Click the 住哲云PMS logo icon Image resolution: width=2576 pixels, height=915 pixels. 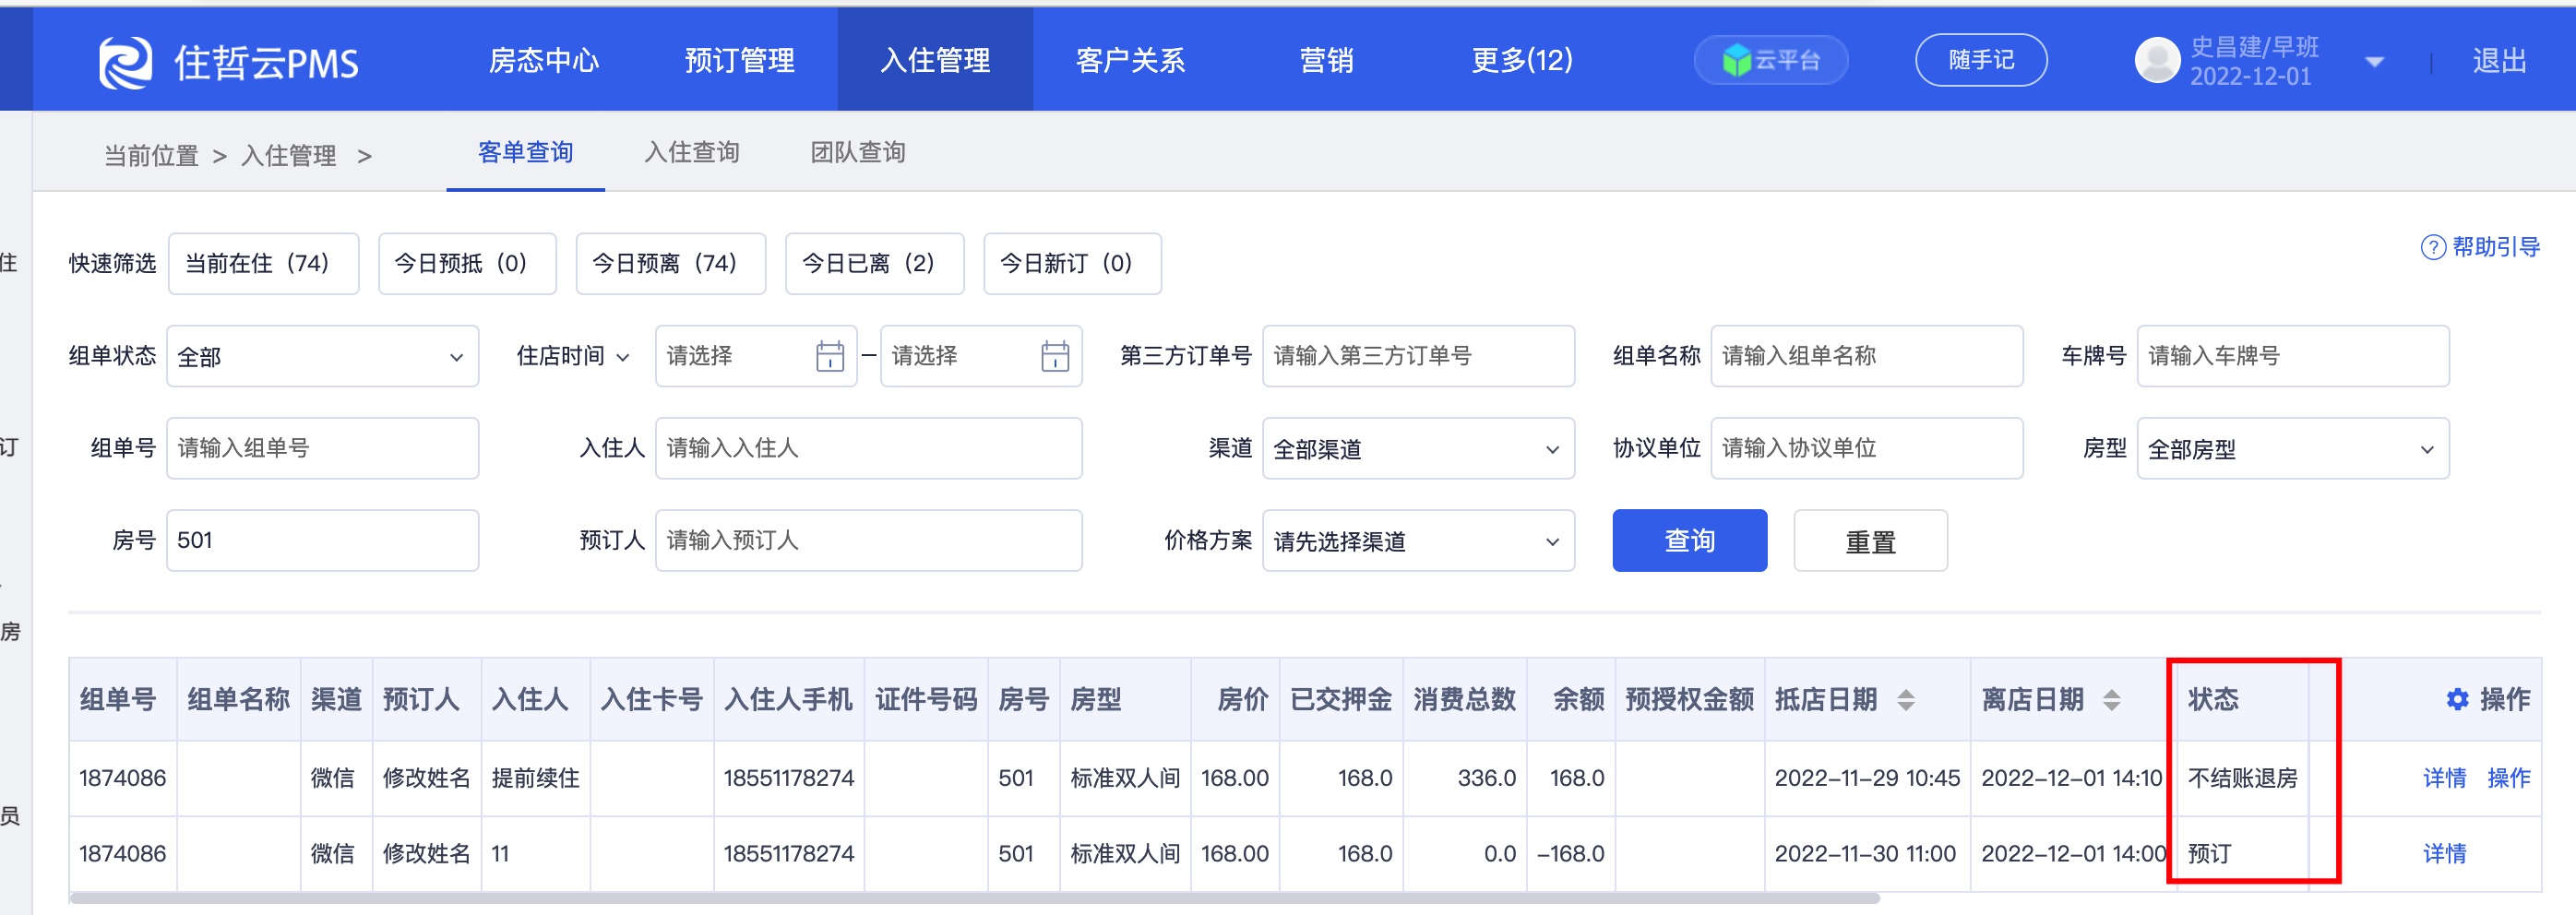(126, 62)
